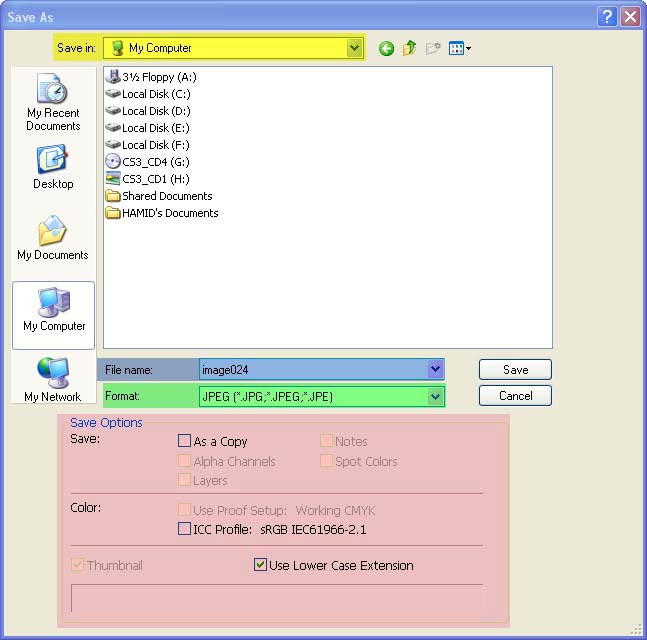
Task: Click the Save button
Action: click(x=515, y=369)
